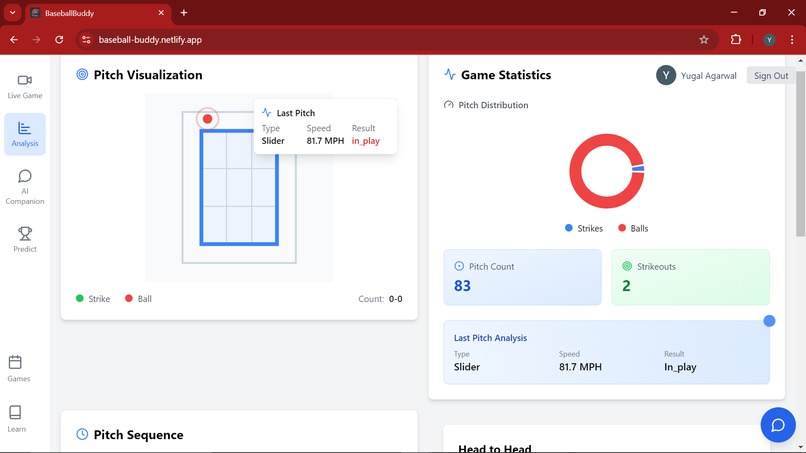Open the AI Companion chat icon
Image resolution: width=806 pixels, height=453 pixels.
25,176
